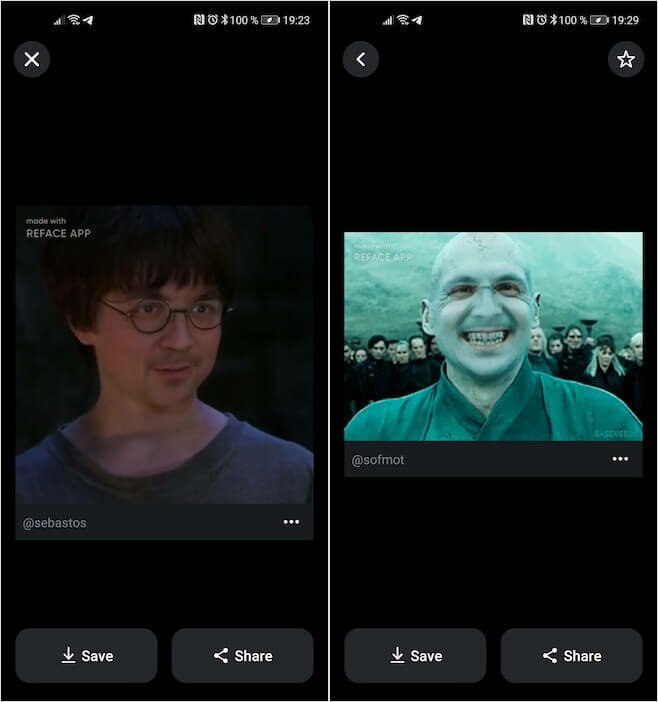Screen dimensions: 658x702
Task: Tap the Bluetooth icon in right status bar
Action: [x=553, y=20]
